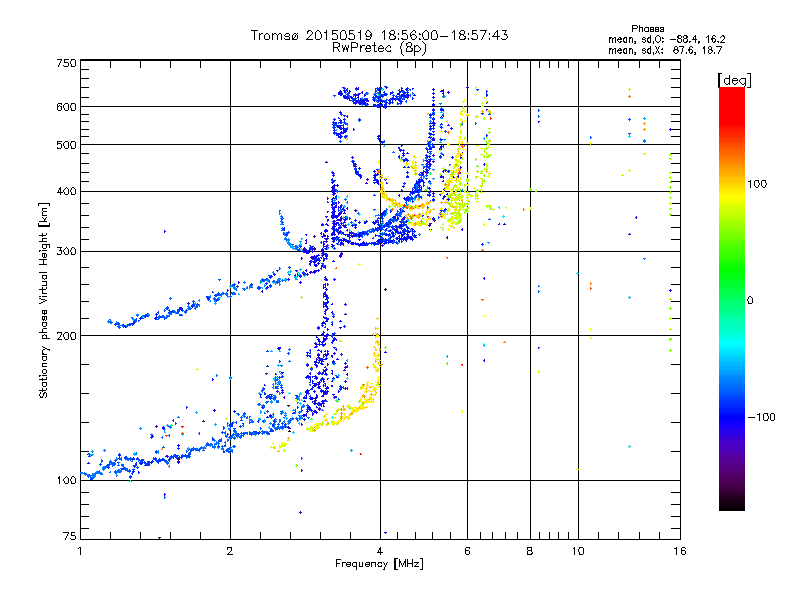Click the '0' colorbar tick label
Viewport: 800px width, 600px height.
tap(750, 300)
